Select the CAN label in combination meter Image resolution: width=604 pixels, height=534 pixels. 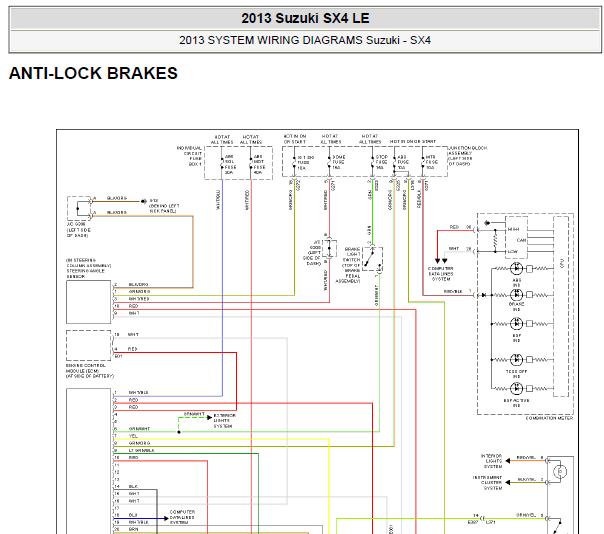(521, 240)
